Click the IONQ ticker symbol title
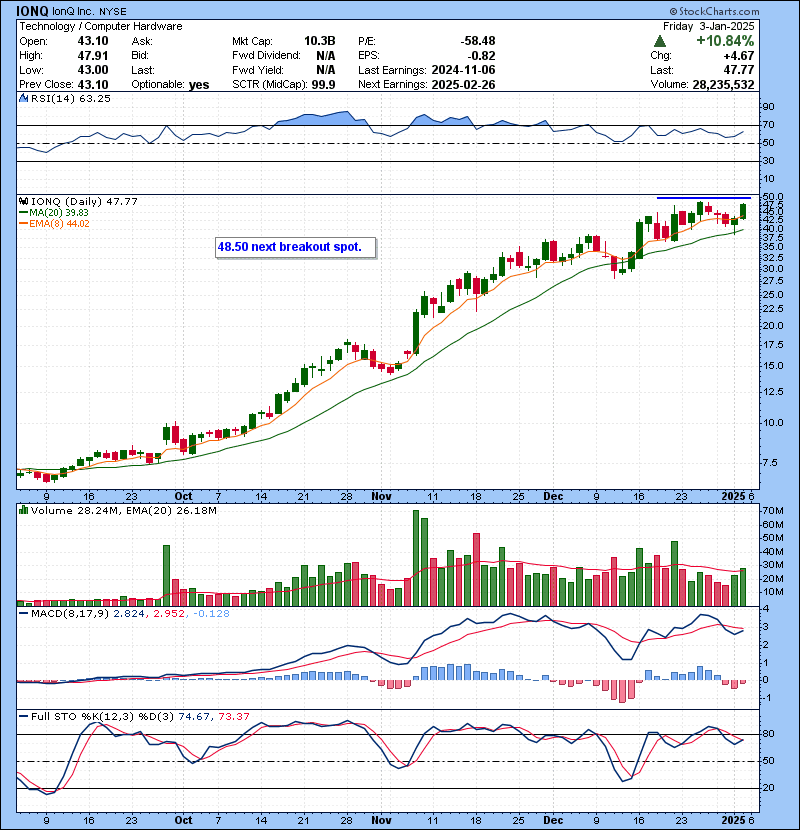Screen dimensions: 800x830 [x=32, y=11]
